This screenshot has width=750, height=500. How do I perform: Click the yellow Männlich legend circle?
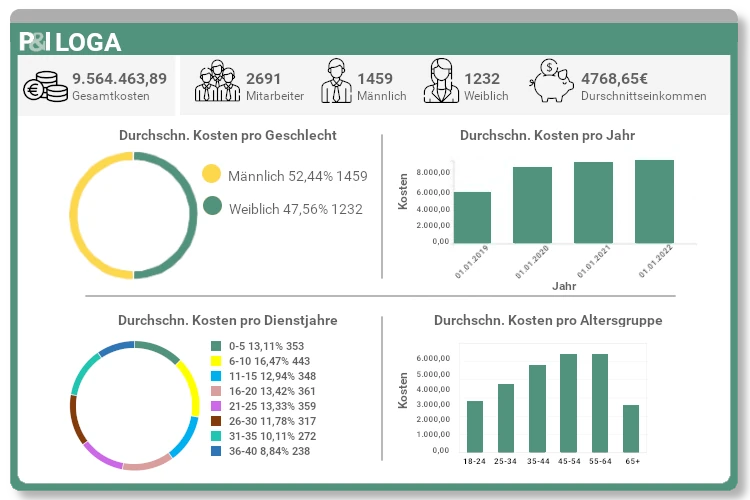tap(211, 175)
